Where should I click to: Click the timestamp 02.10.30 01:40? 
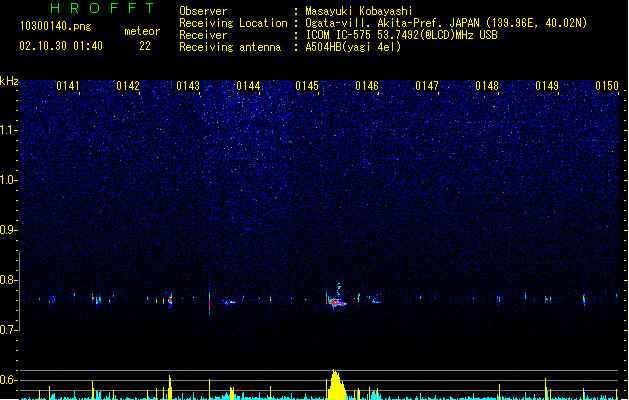pos(61,46)
